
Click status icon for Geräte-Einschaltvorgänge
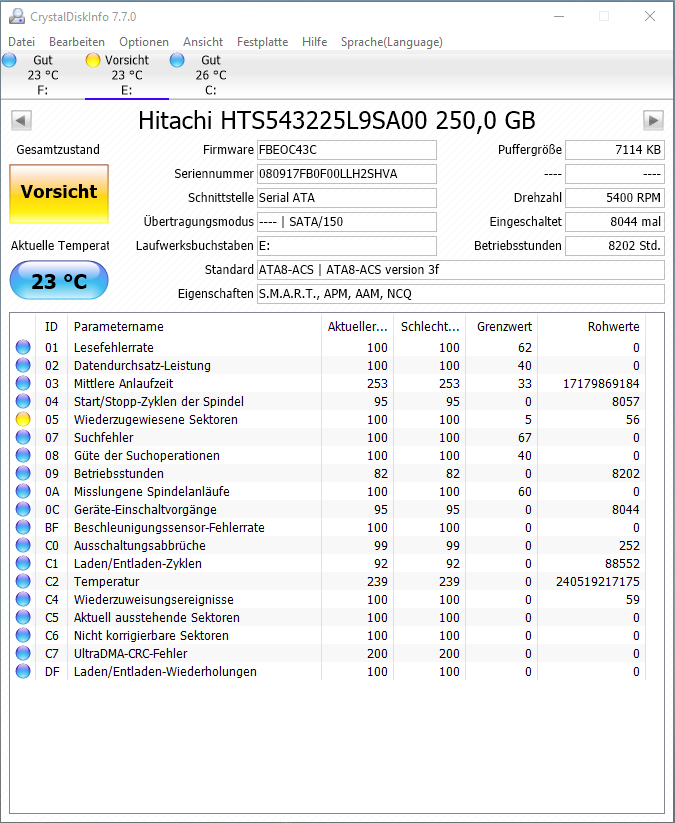(23, 509)
